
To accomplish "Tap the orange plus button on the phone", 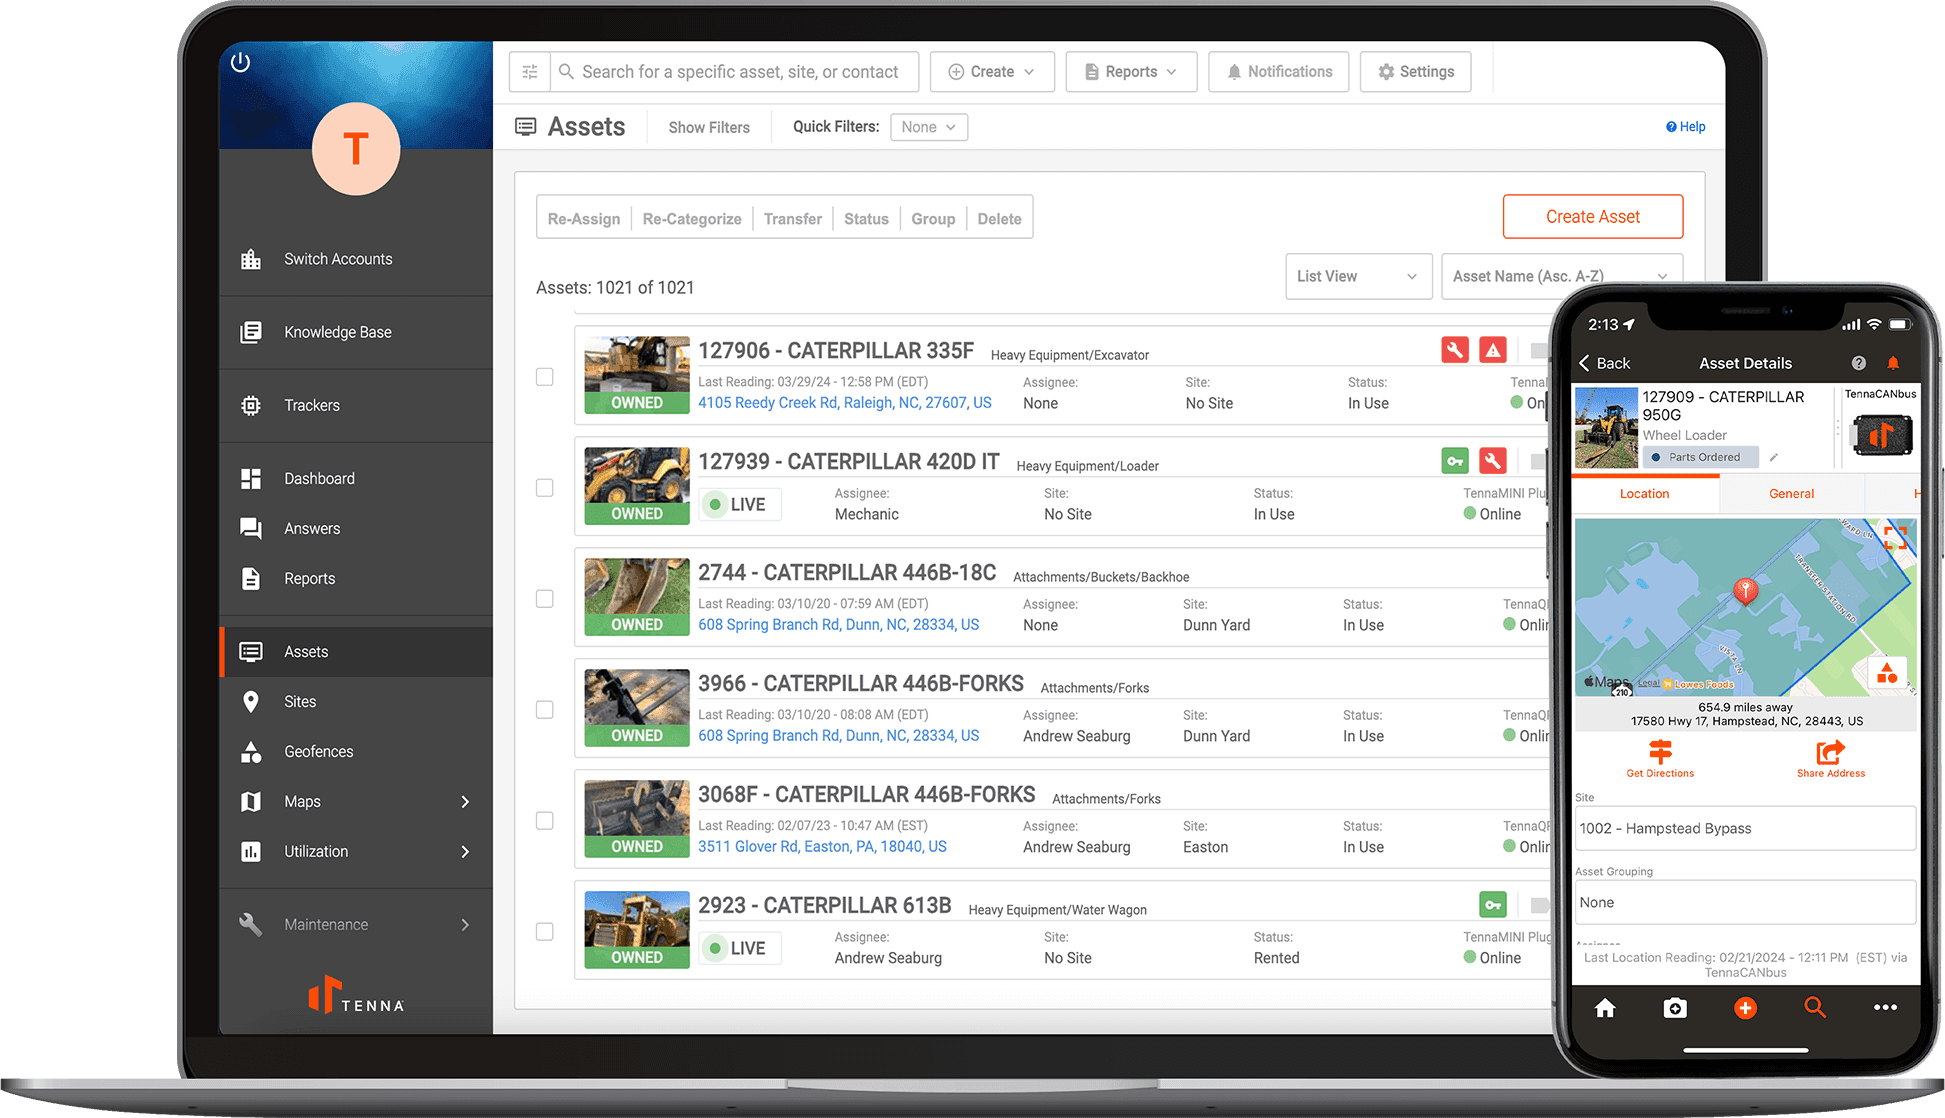I will coord(1745,1008).
